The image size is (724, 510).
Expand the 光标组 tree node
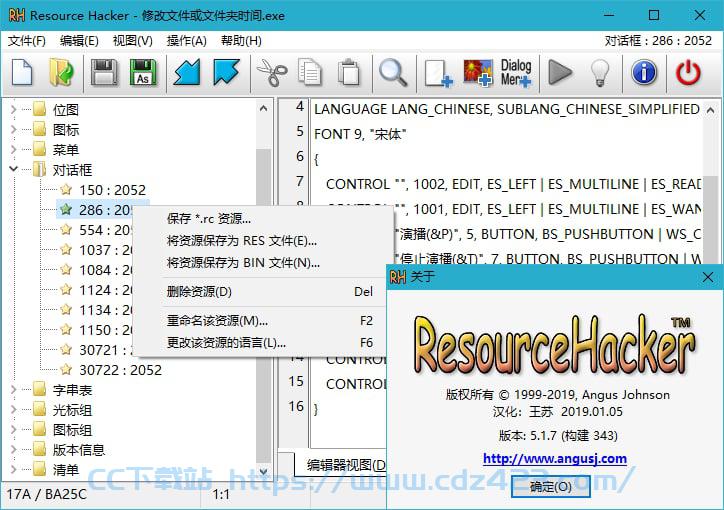pos(13,410)
